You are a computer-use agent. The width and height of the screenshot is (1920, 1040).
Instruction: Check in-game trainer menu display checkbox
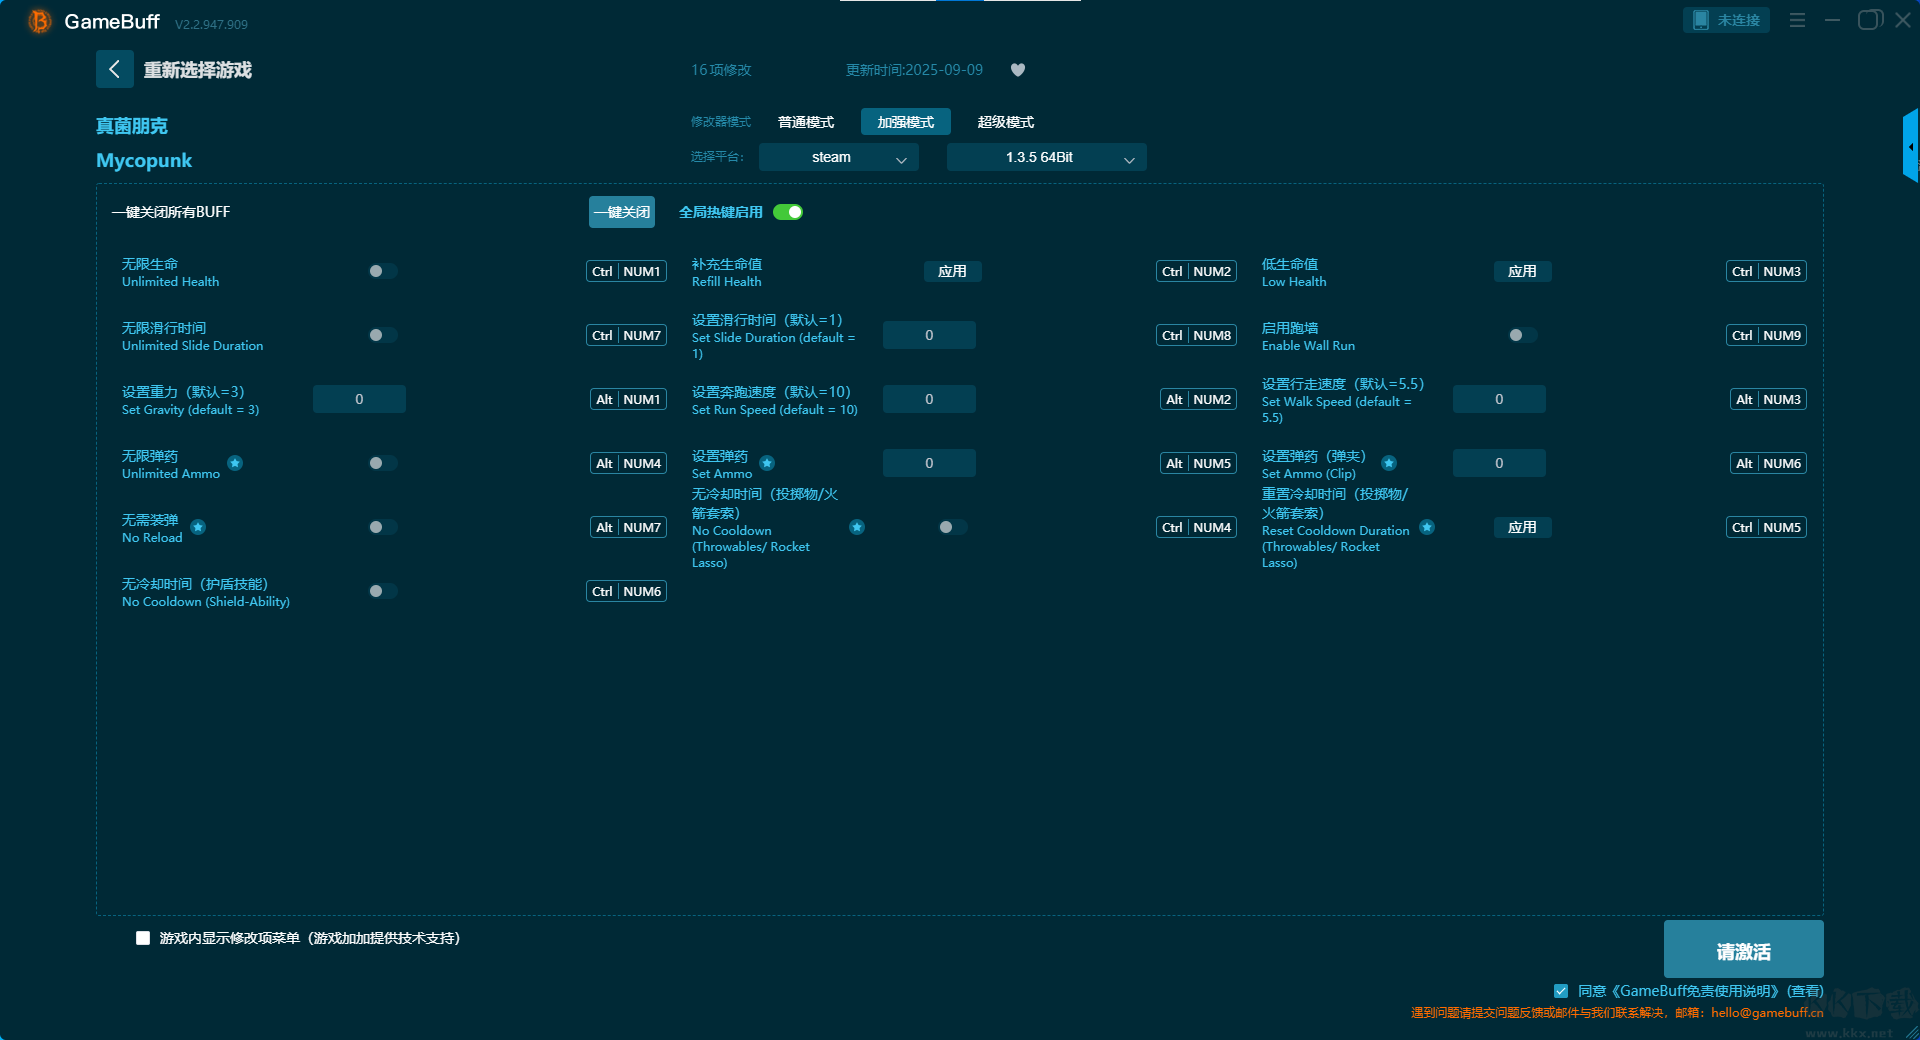tap(143, 938)
